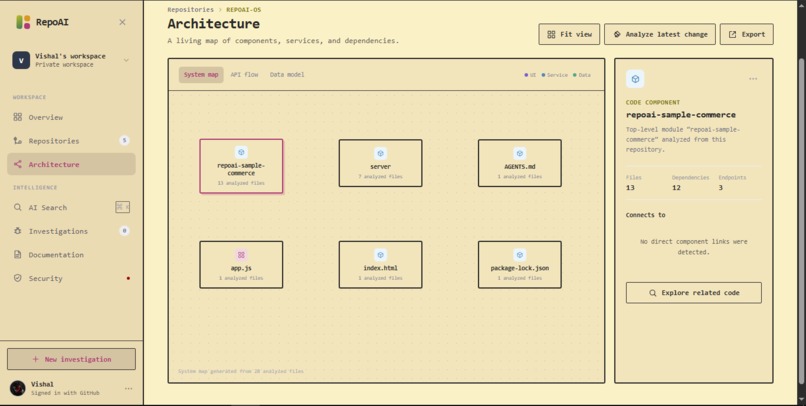Click Explore related code button
Image resolution: width=806 pixels, height=406 pixels.
click(693, 293)
